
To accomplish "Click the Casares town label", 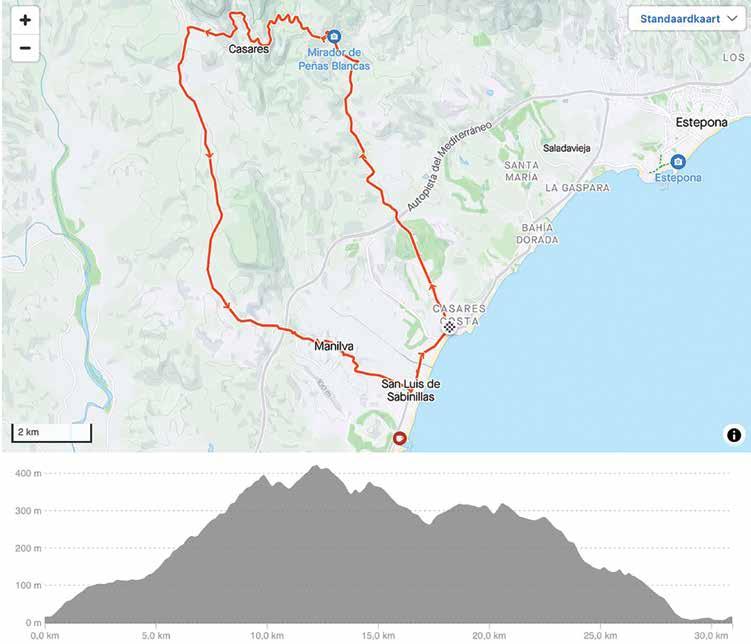I will pos(249,49).
